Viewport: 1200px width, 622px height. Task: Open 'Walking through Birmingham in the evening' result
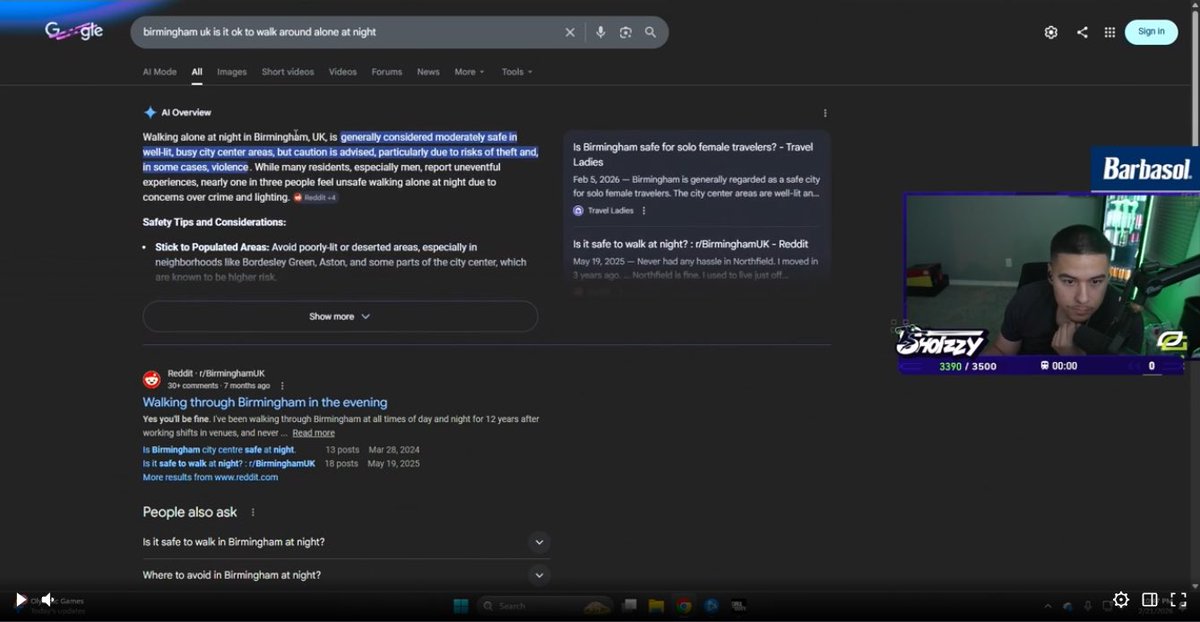click(x=265, y=402)
